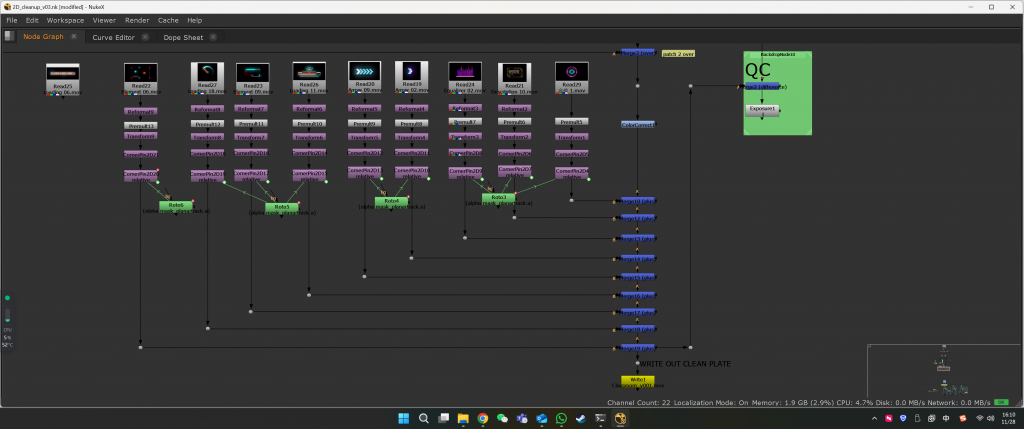Image resolution: width=1024 pixels, height=429 pixels.
Task: Close the Curve Editor tab
Action: [x=144, y=38]
